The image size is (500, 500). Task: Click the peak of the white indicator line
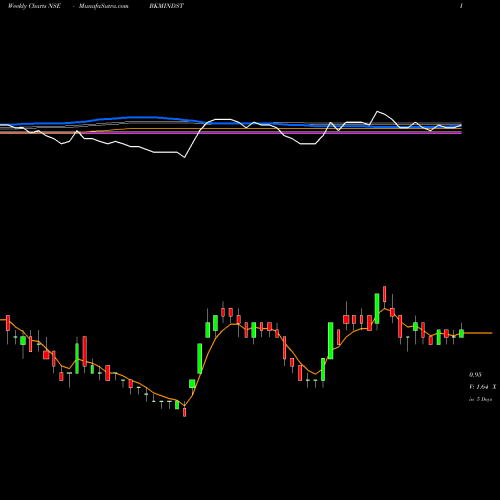[377, 111]
